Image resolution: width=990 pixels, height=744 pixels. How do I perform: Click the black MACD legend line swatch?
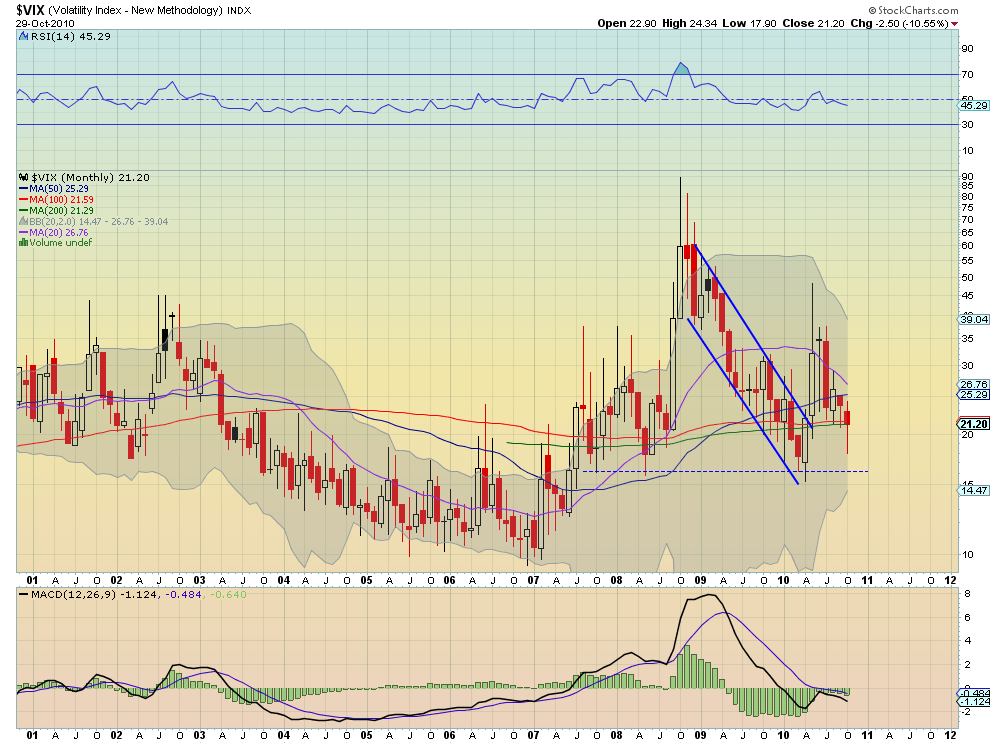click(x=23, y=594)
